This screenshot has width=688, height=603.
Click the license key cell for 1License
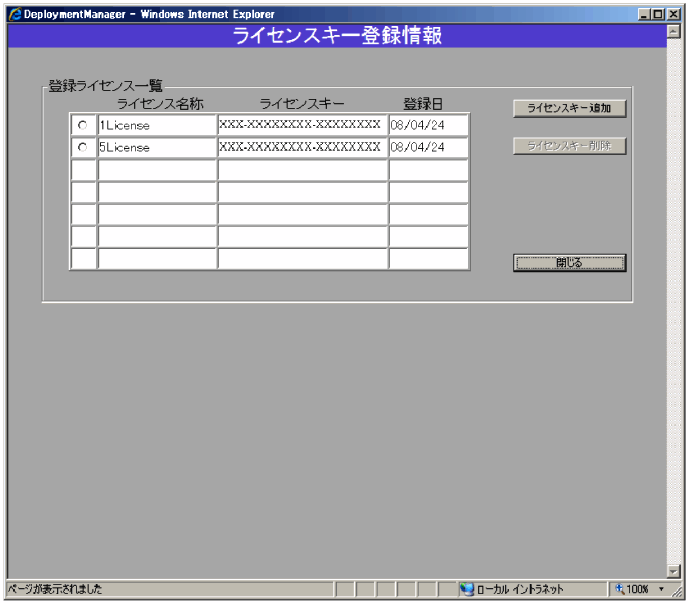click(x=302, y=125)
